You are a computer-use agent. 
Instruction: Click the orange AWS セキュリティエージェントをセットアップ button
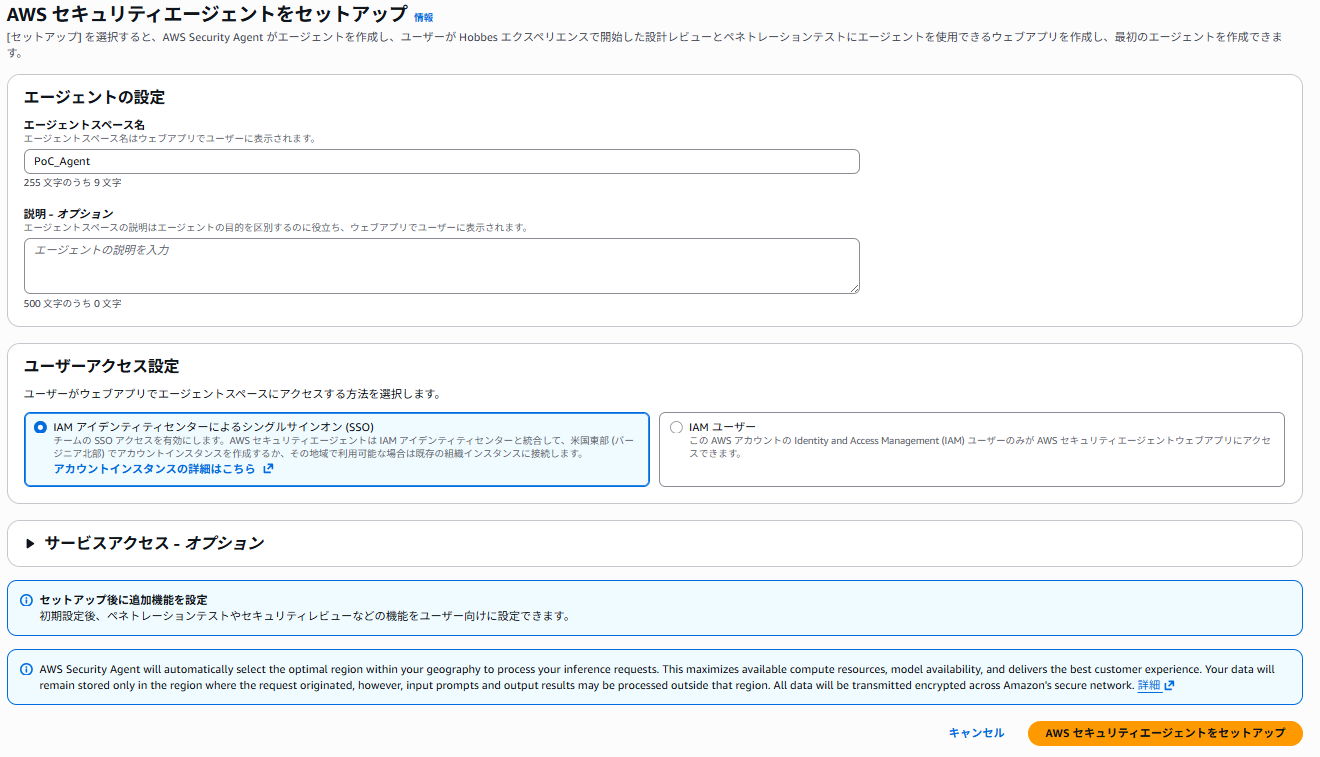pos(1164,733)
